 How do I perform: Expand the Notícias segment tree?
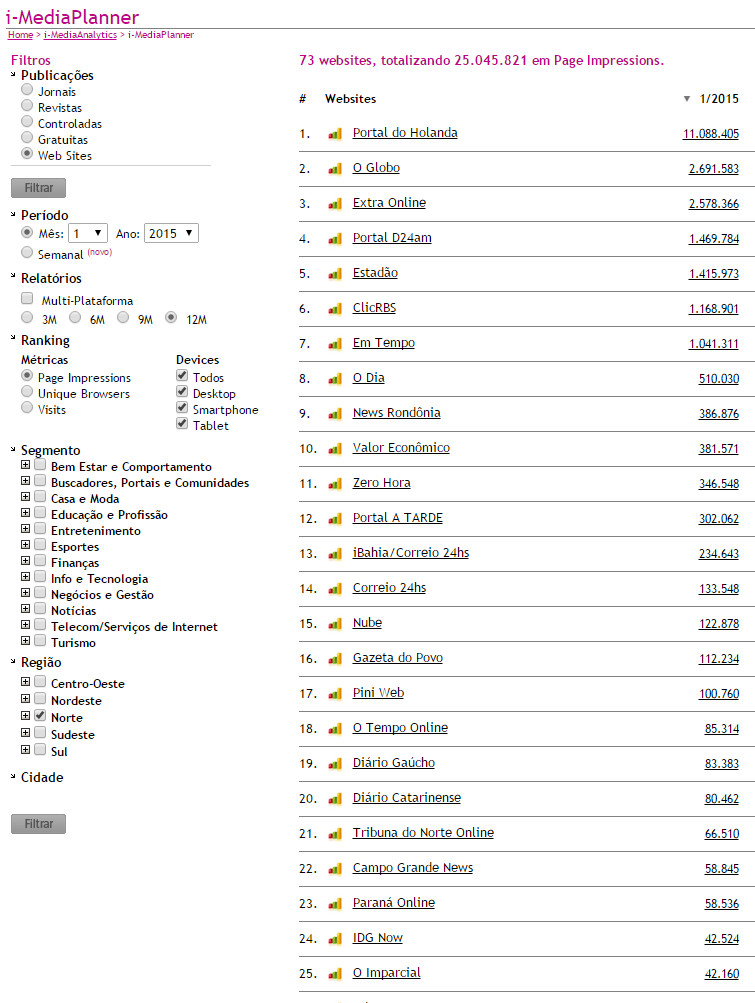coord(25,610)
